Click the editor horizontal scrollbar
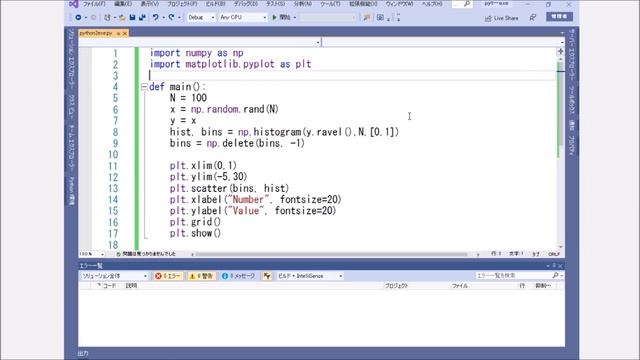This screenshot has width=640, height=360. [331, 254]
